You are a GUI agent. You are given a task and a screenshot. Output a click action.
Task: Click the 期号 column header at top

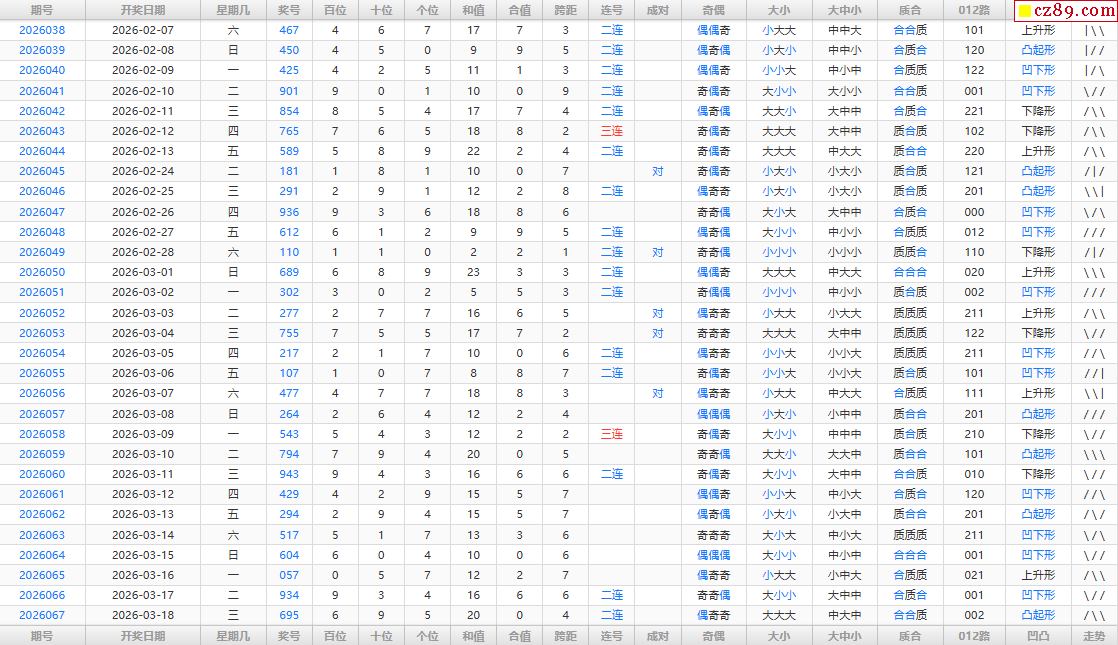click(x=42, y=10)
